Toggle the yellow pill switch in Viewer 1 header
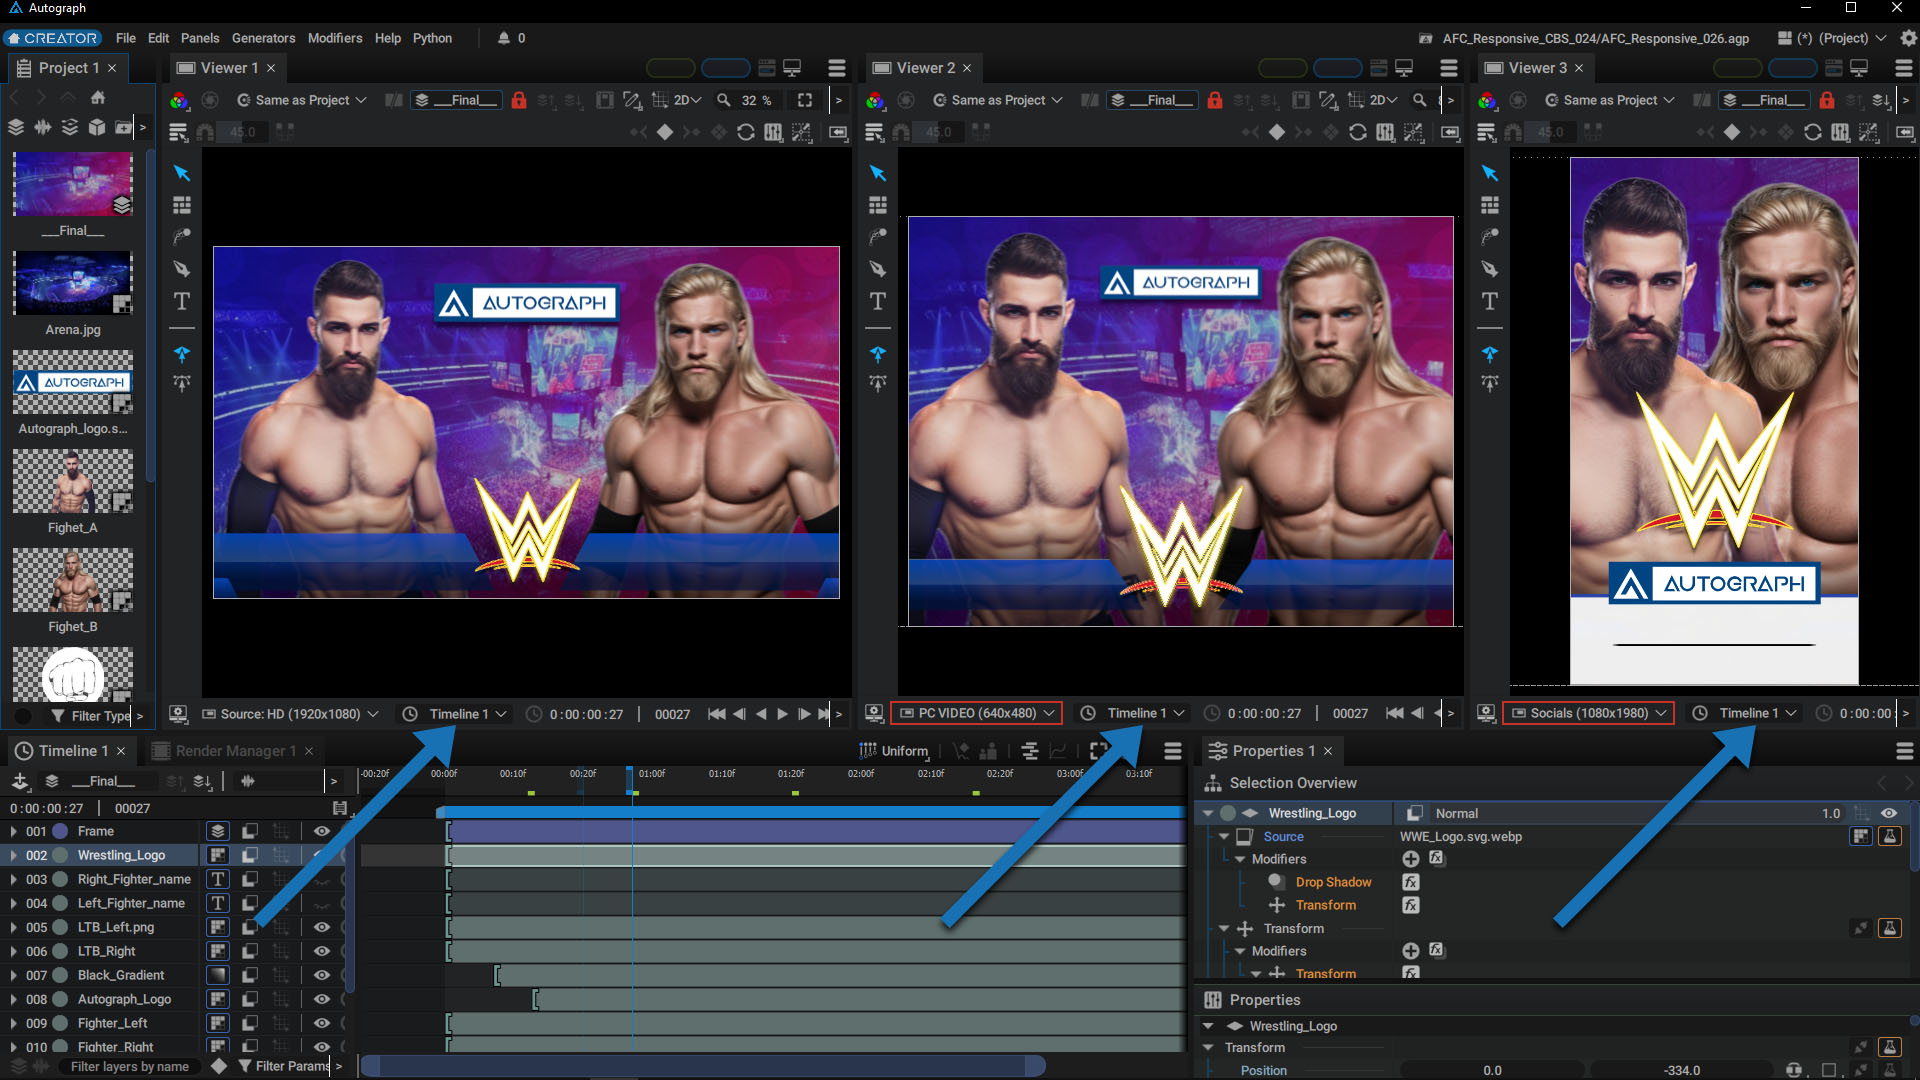Viewport: 1920px width, 1080px height. tap(670, 68)
